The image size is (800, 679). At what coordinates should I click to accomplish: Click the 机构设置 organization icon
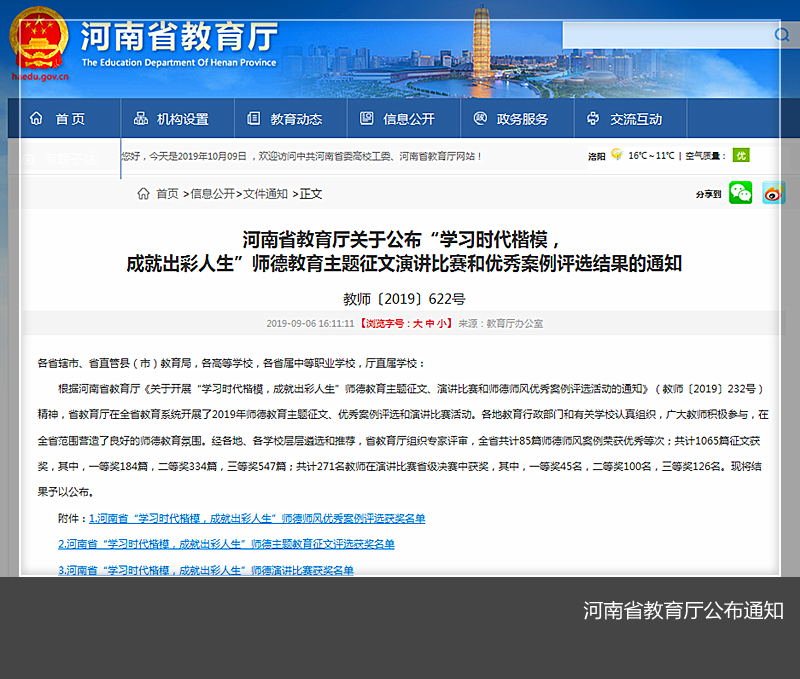(x=140, y=119)
